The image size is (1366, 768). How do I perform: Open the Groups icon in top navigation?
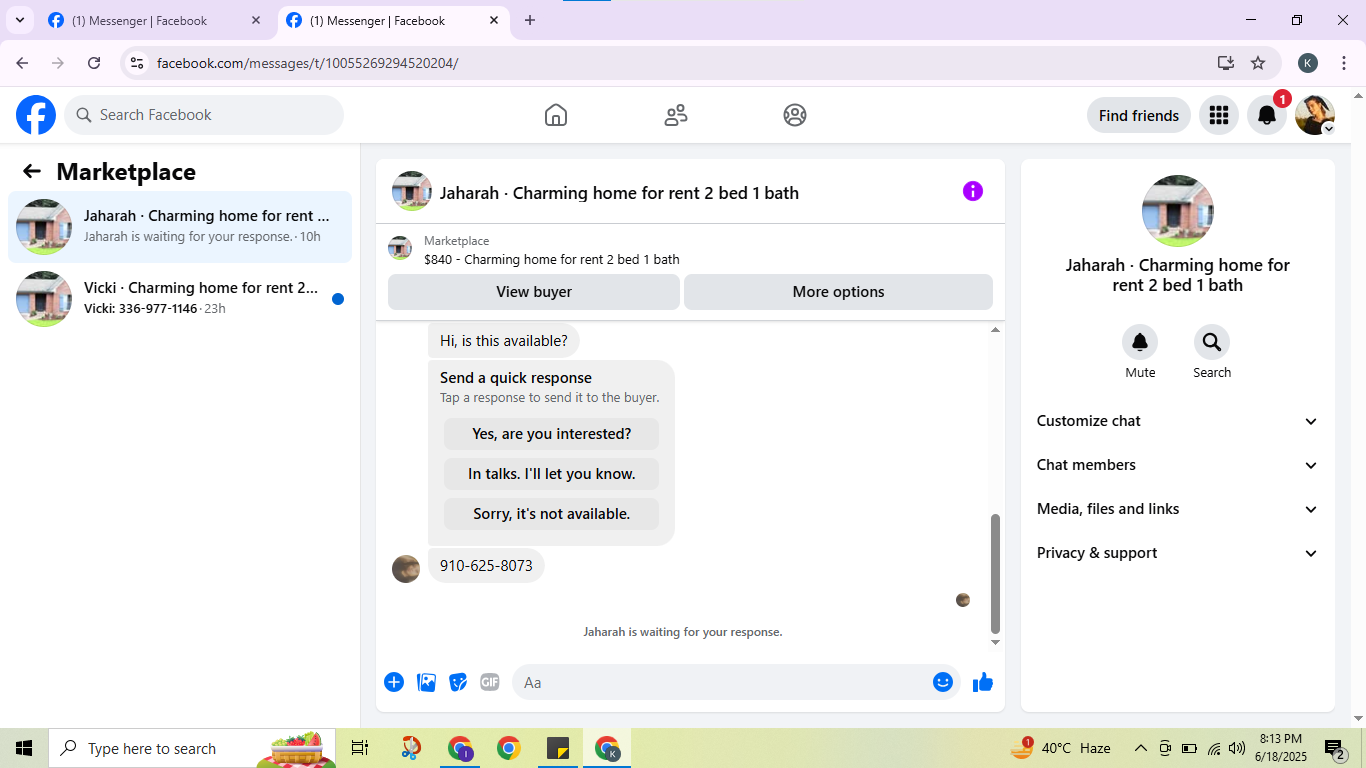point(795,115)
